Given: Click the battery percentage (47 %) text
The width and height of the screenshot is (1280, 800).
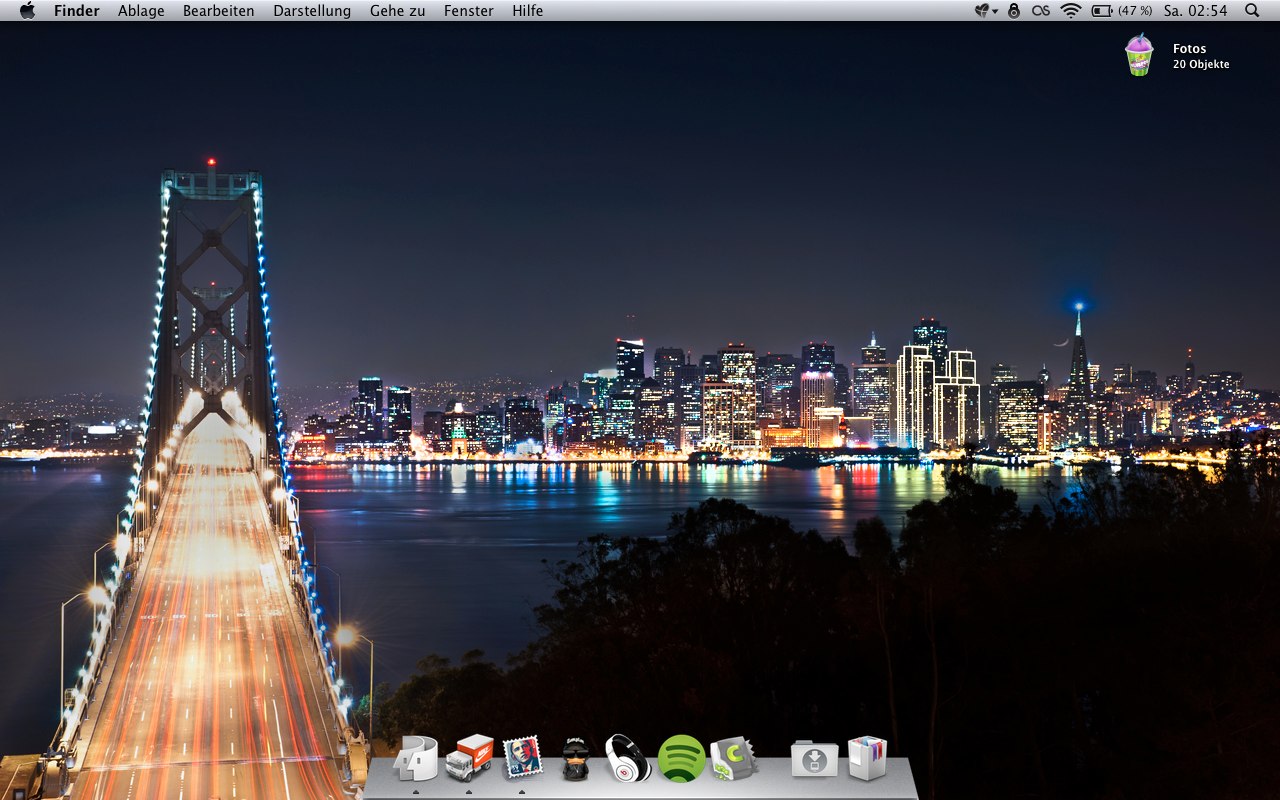Looking at the screenshot, I should [1135, 11].
